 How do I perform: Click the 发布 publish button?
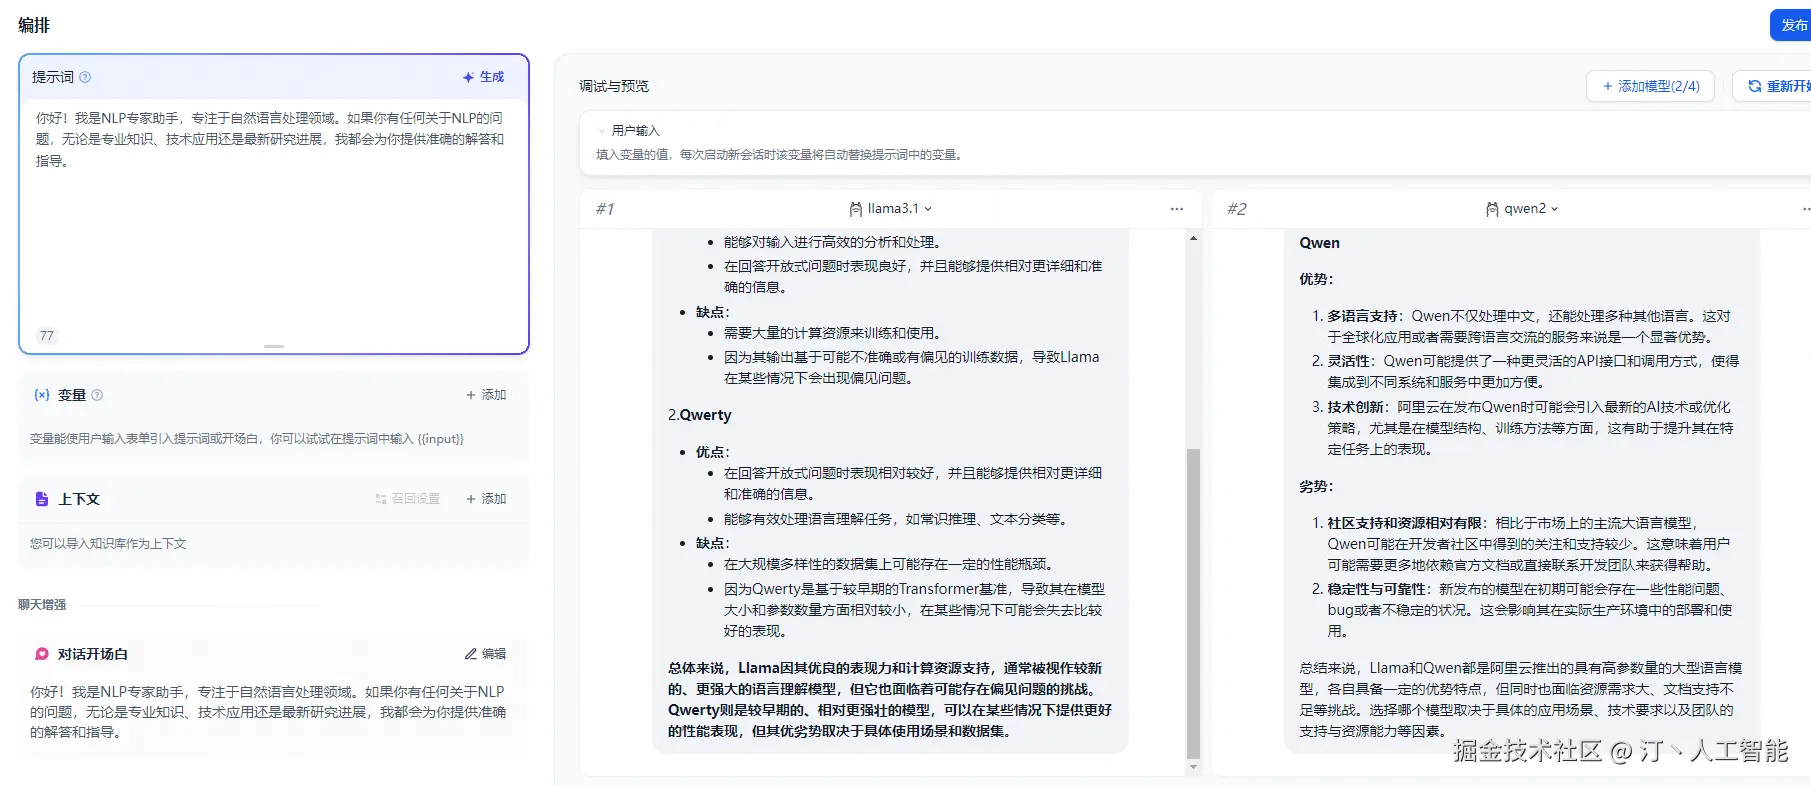point(1792,25)
